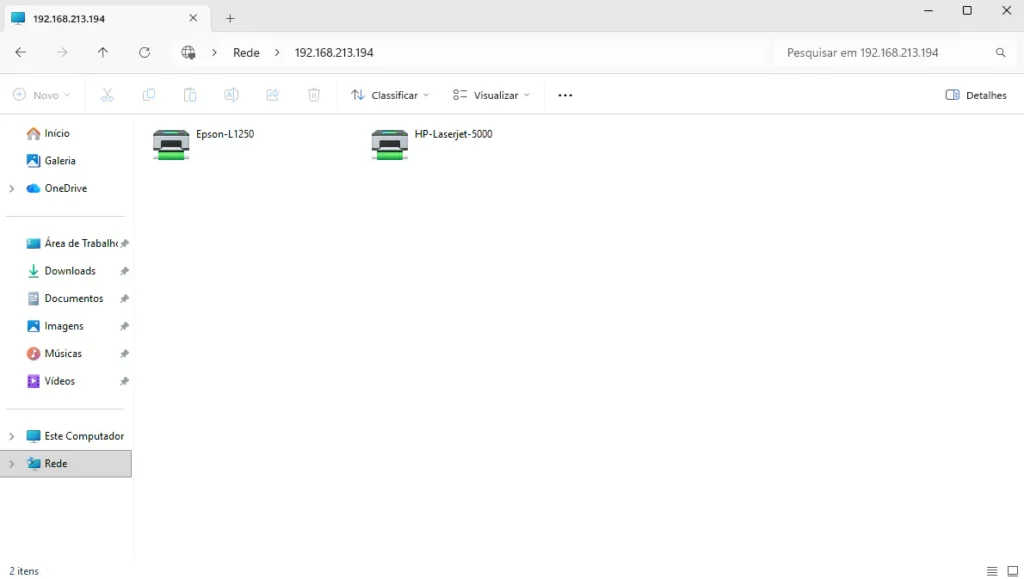Screen dimensions: 1024x579
Task: Maximize the File Explorer window
Action: click(x=967, y=10)
